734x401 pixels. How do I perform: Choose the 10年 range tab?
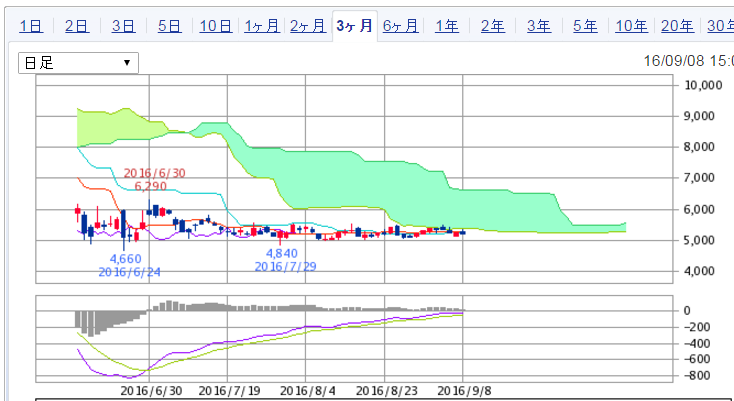click(x=631, y=27)
